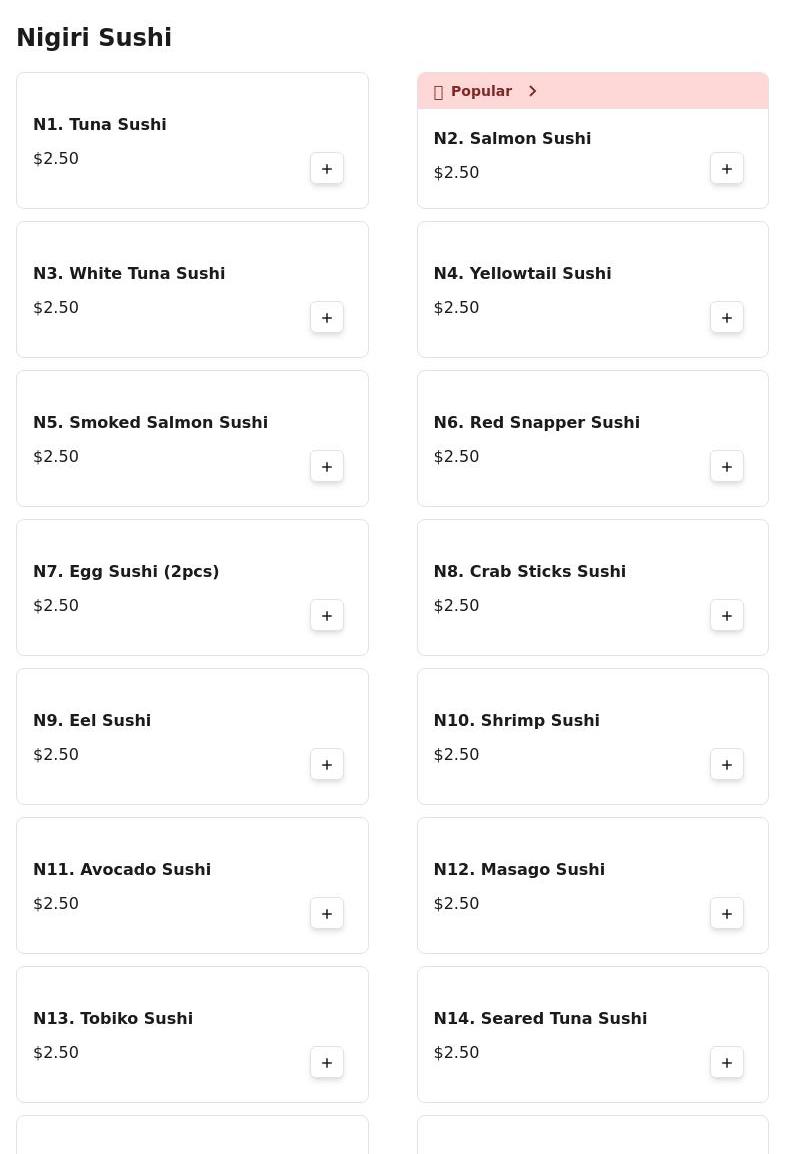The width and height of the screenshot is (785, 1154).
Task: Add Seared Tuna Sushi with plus icon
Action: point(727,1063)
